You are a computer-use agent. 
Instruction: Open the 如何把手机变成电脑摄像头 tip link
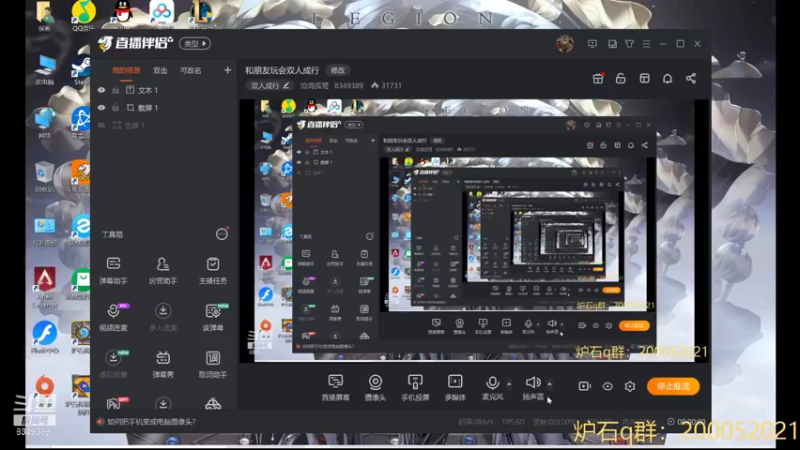coord(152,422)
